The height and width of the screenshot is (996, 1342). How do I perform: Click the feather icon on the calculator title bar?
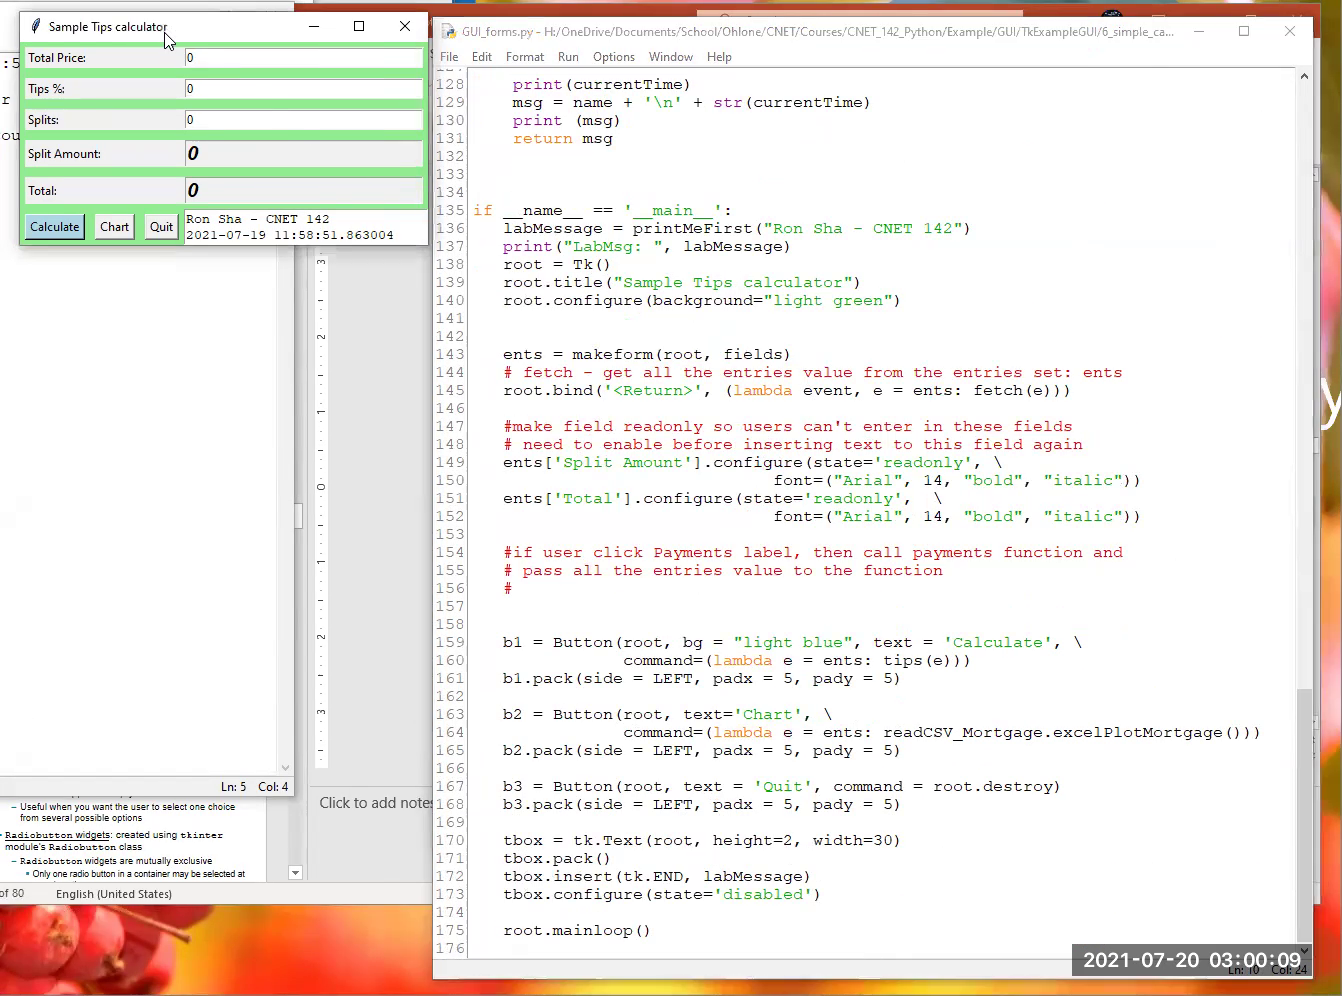[x=36, y=26]
